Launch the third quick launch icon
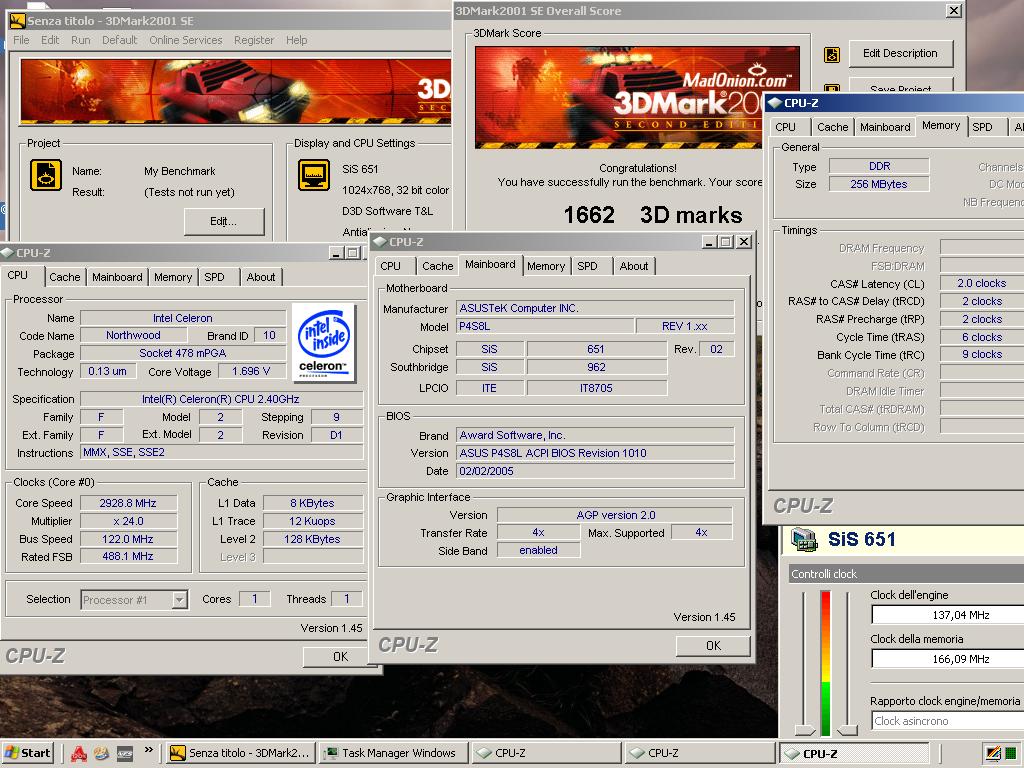This screenshot has height=768, width=1024. click(x=125, y=753)
